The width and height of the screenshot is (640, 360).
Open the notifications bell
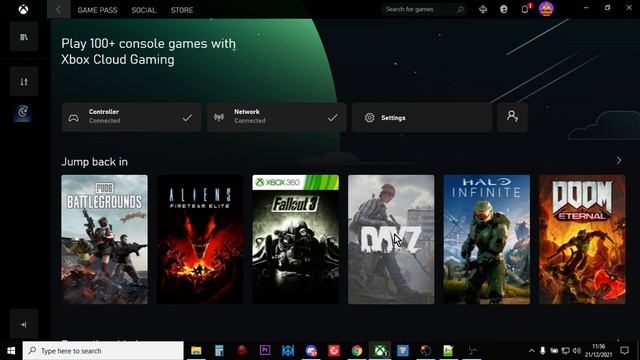525,9
